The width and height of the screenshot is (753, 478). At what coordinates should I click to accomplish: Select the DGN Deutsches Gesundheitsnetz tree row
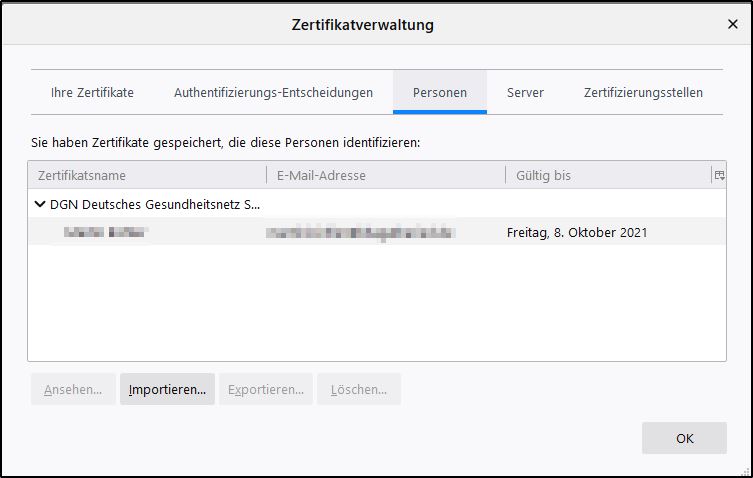154,204
